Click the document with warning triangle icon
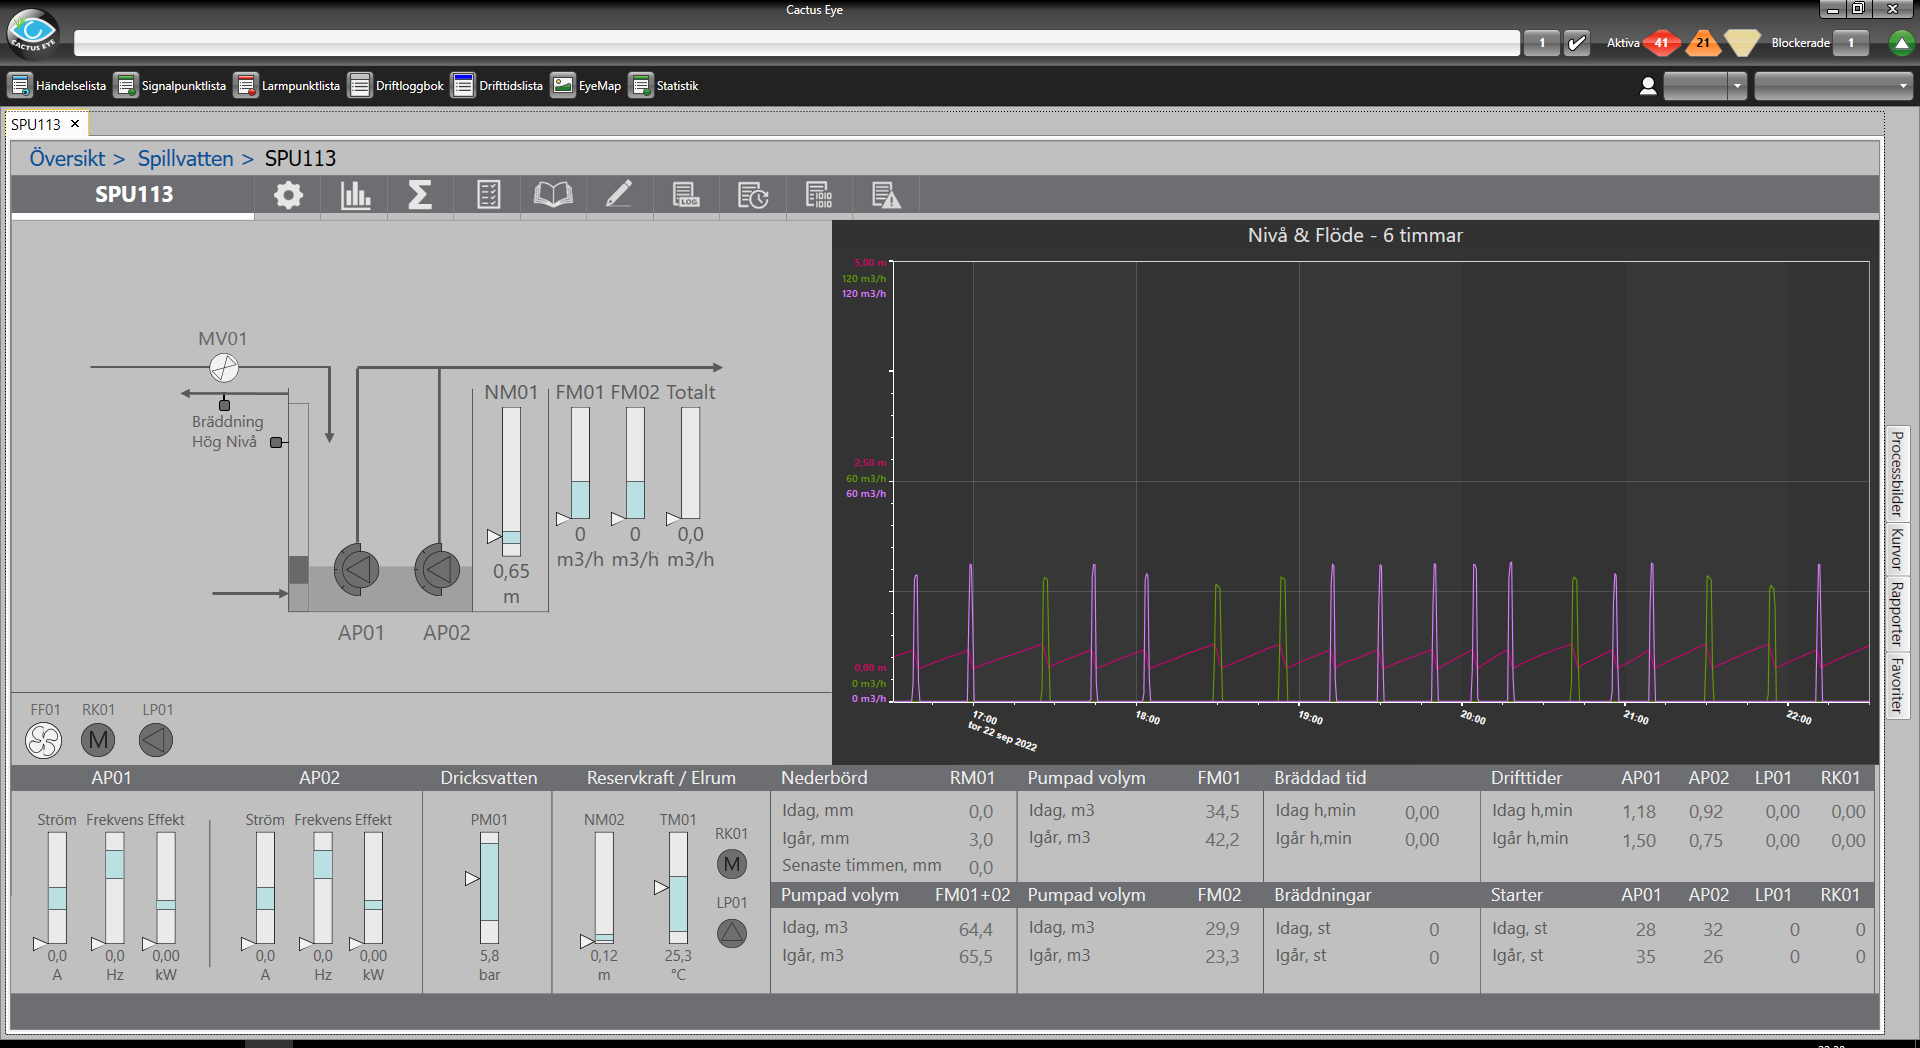The image size is (1920, 1048). [886, 195]
